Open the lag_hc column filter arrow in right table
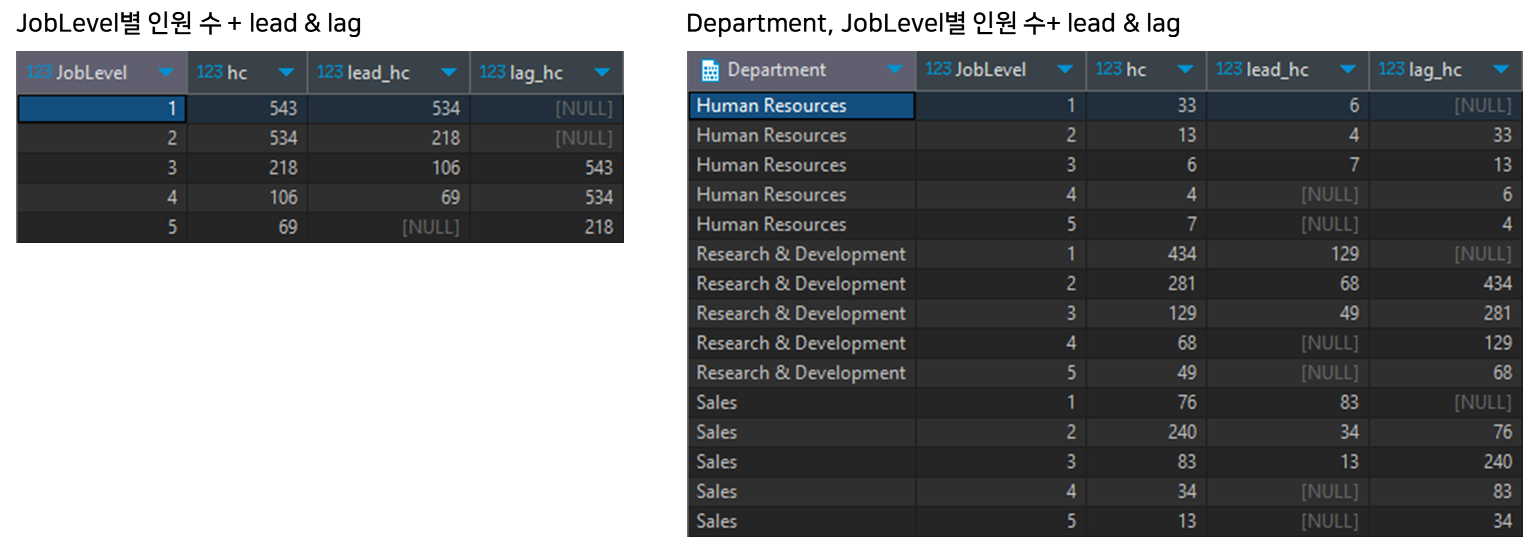The image size is (1523, 537). [1500, 69]
